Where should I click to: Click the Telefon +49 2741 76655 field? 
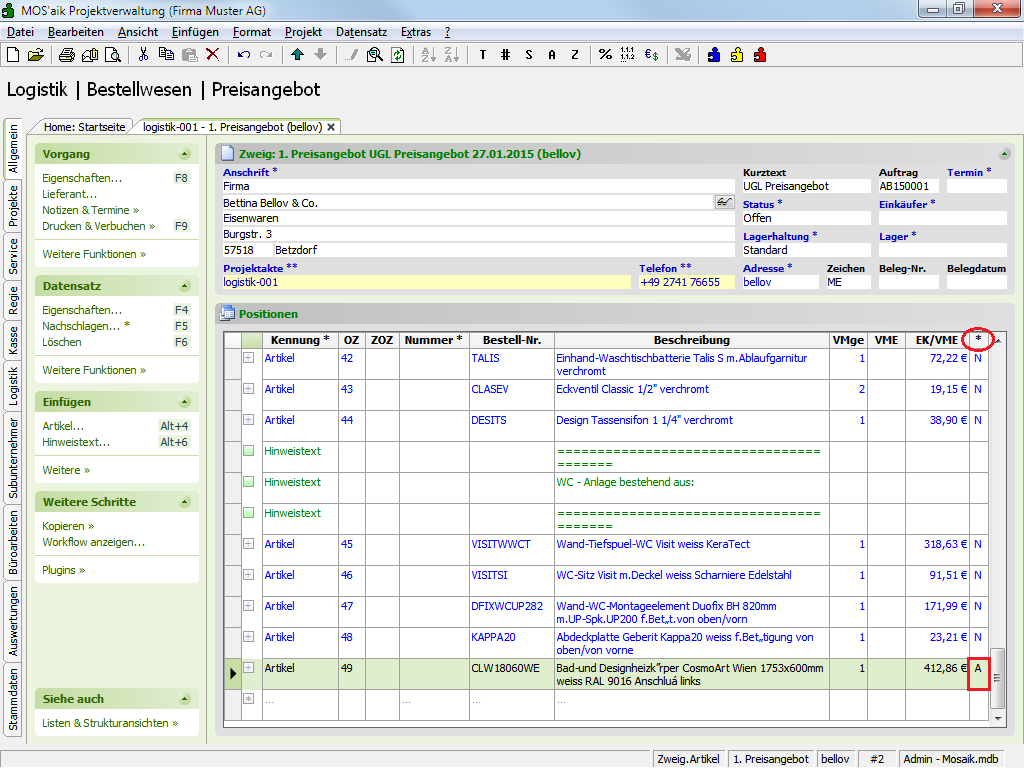click(x=686, y=282)
